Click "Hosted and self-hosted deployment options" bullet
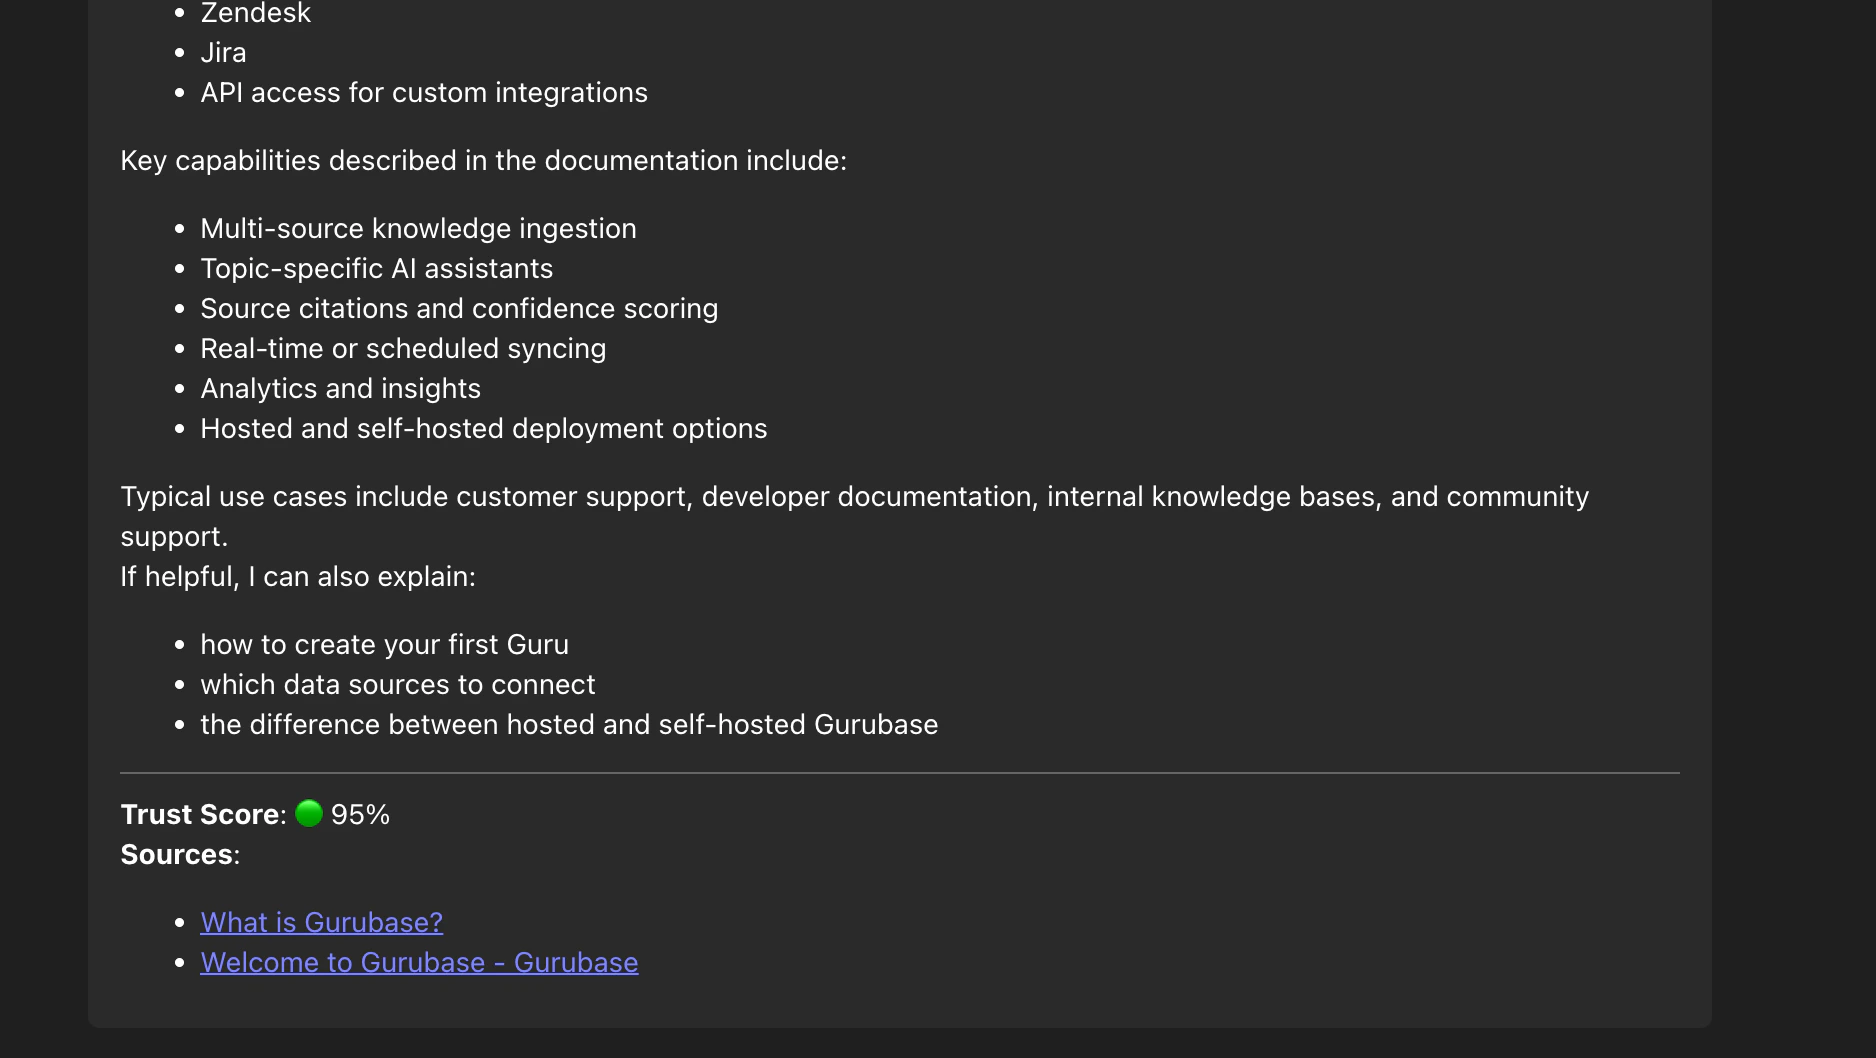1876x1058 pixels. point(484,428)
